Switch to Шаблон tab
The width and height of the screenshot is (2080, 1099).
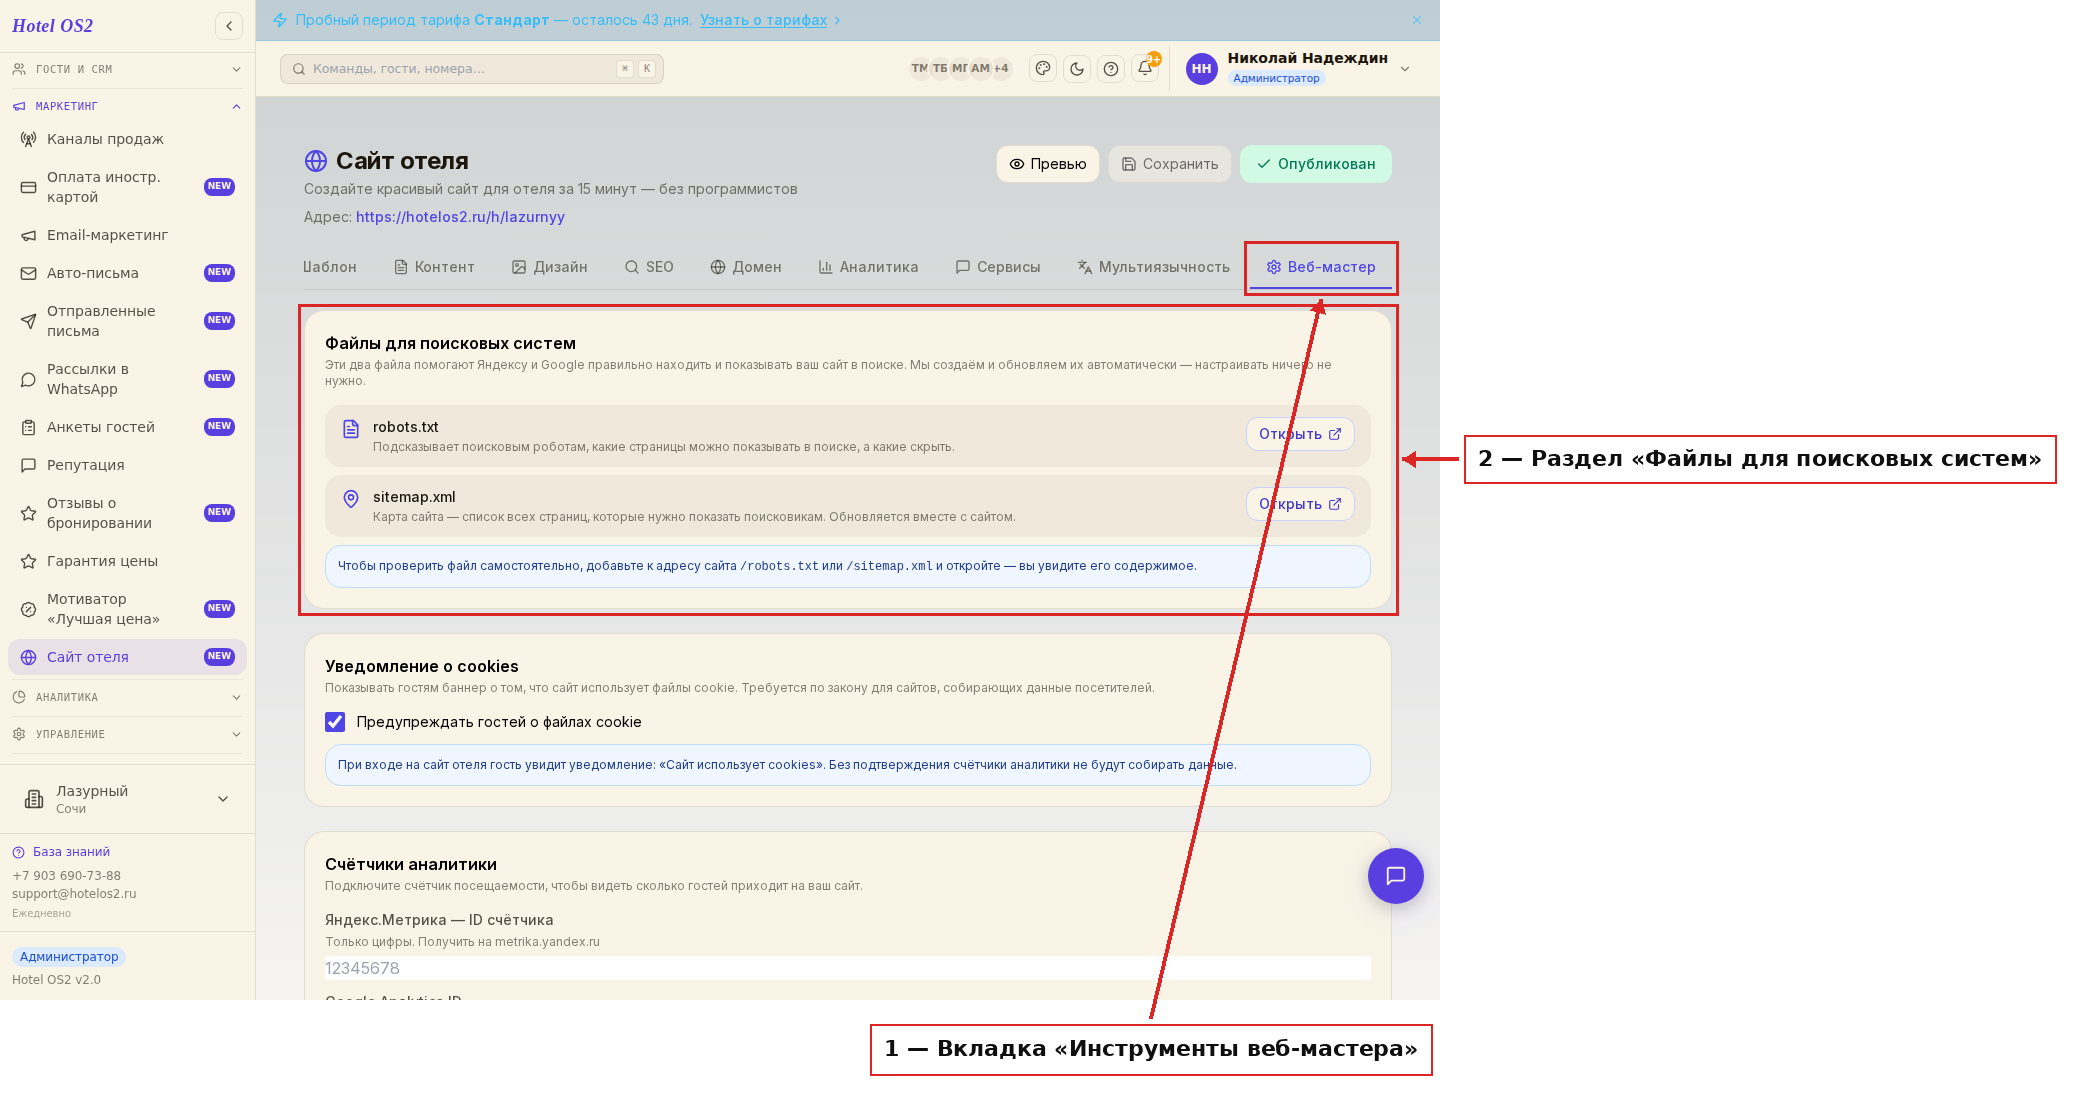pyautogui.click(x=330, y=267)
